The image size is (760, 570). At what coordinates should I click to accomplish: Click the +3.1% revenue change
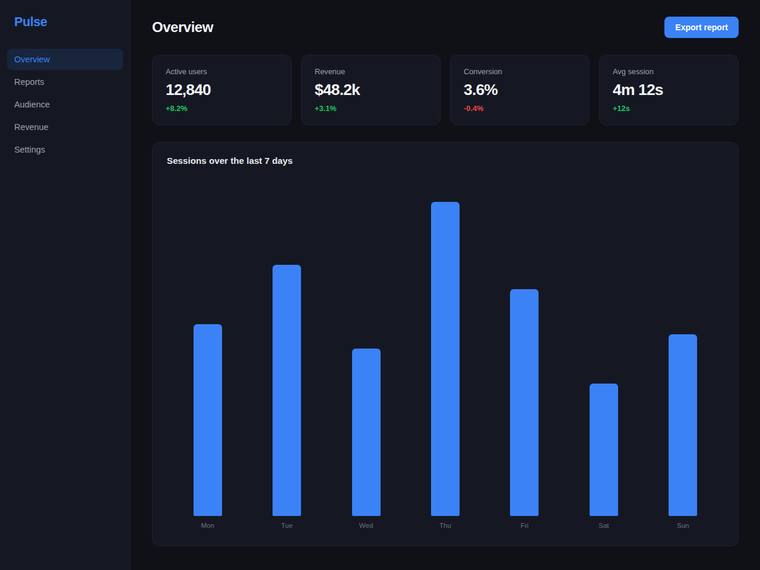pos(325,108)
